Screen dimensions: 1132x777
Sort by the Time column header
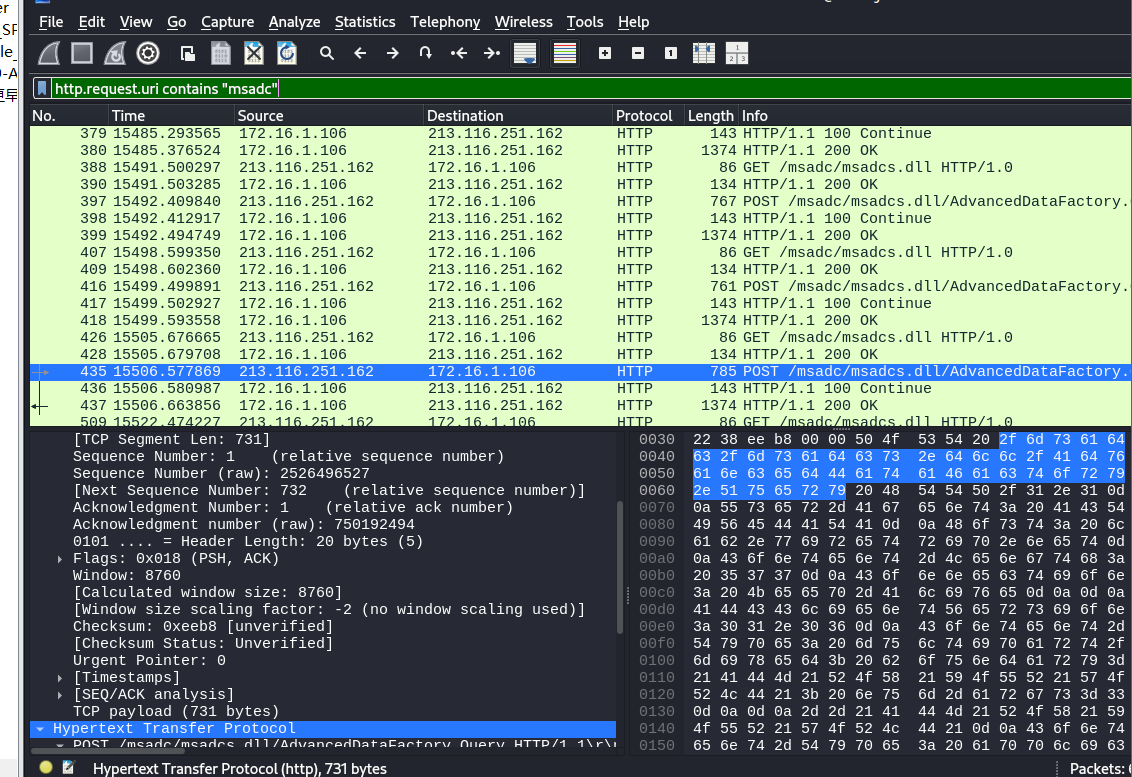click(172, 116)
